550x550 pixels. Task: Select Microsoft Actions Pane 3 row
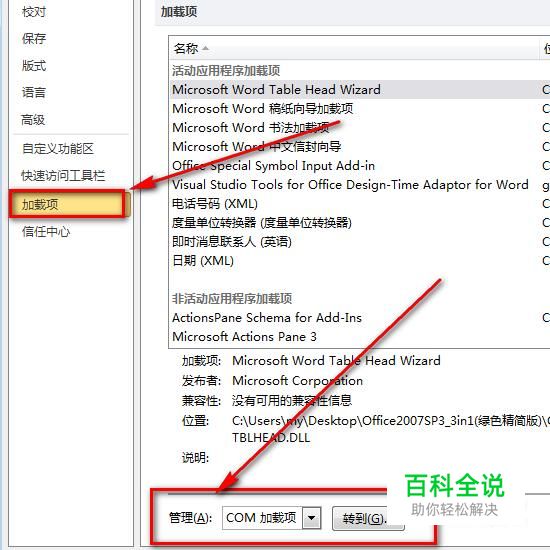359,336
